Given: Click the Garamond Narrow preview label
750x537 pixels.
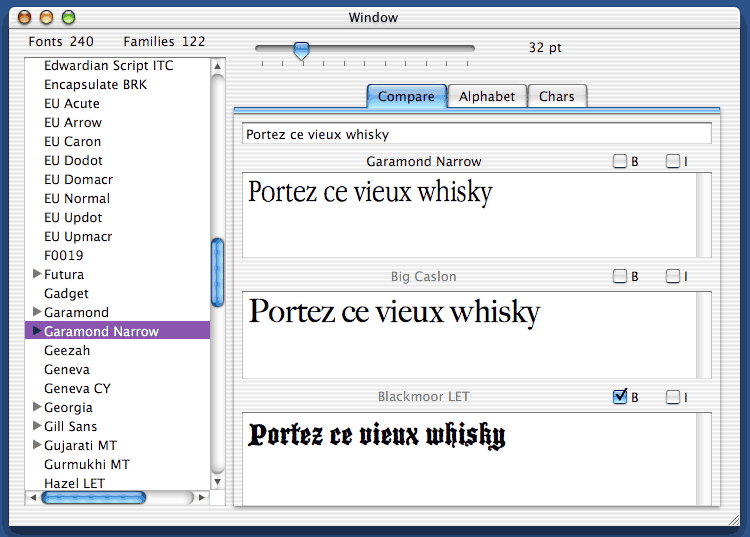Looking at the screenshot, I should pyautogui.click(x=423, y=162).
